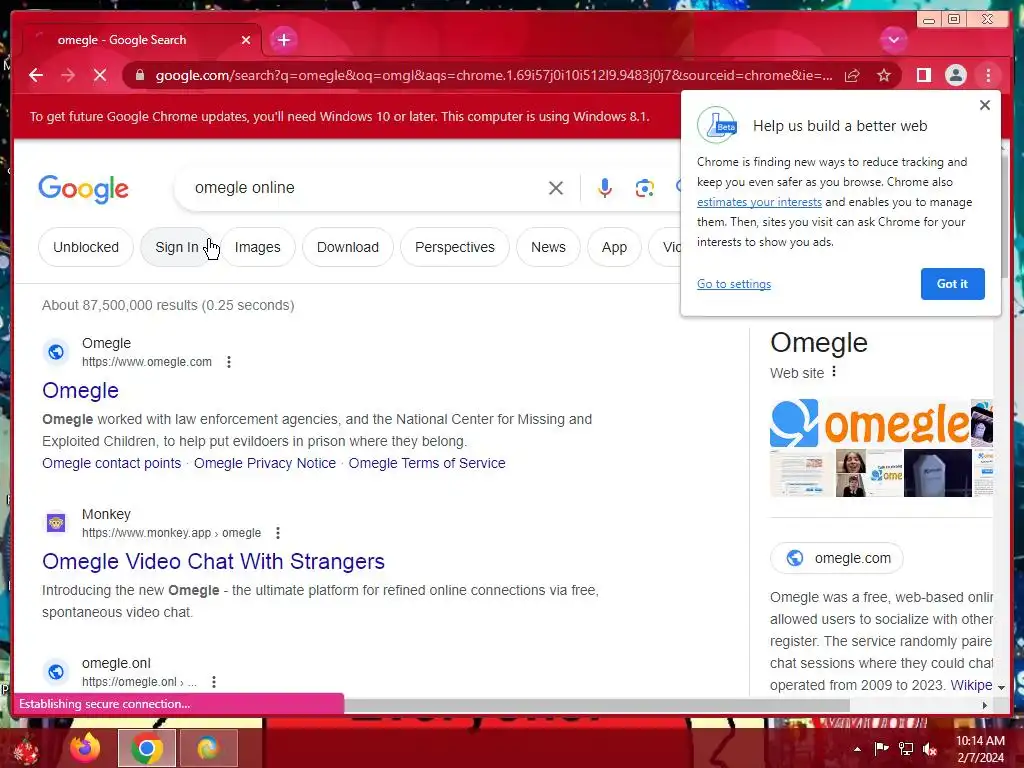Click the omegle.com result globe favicon
Image resolution: width=1024 pixels, height=768 pixels.
point(56,351)
